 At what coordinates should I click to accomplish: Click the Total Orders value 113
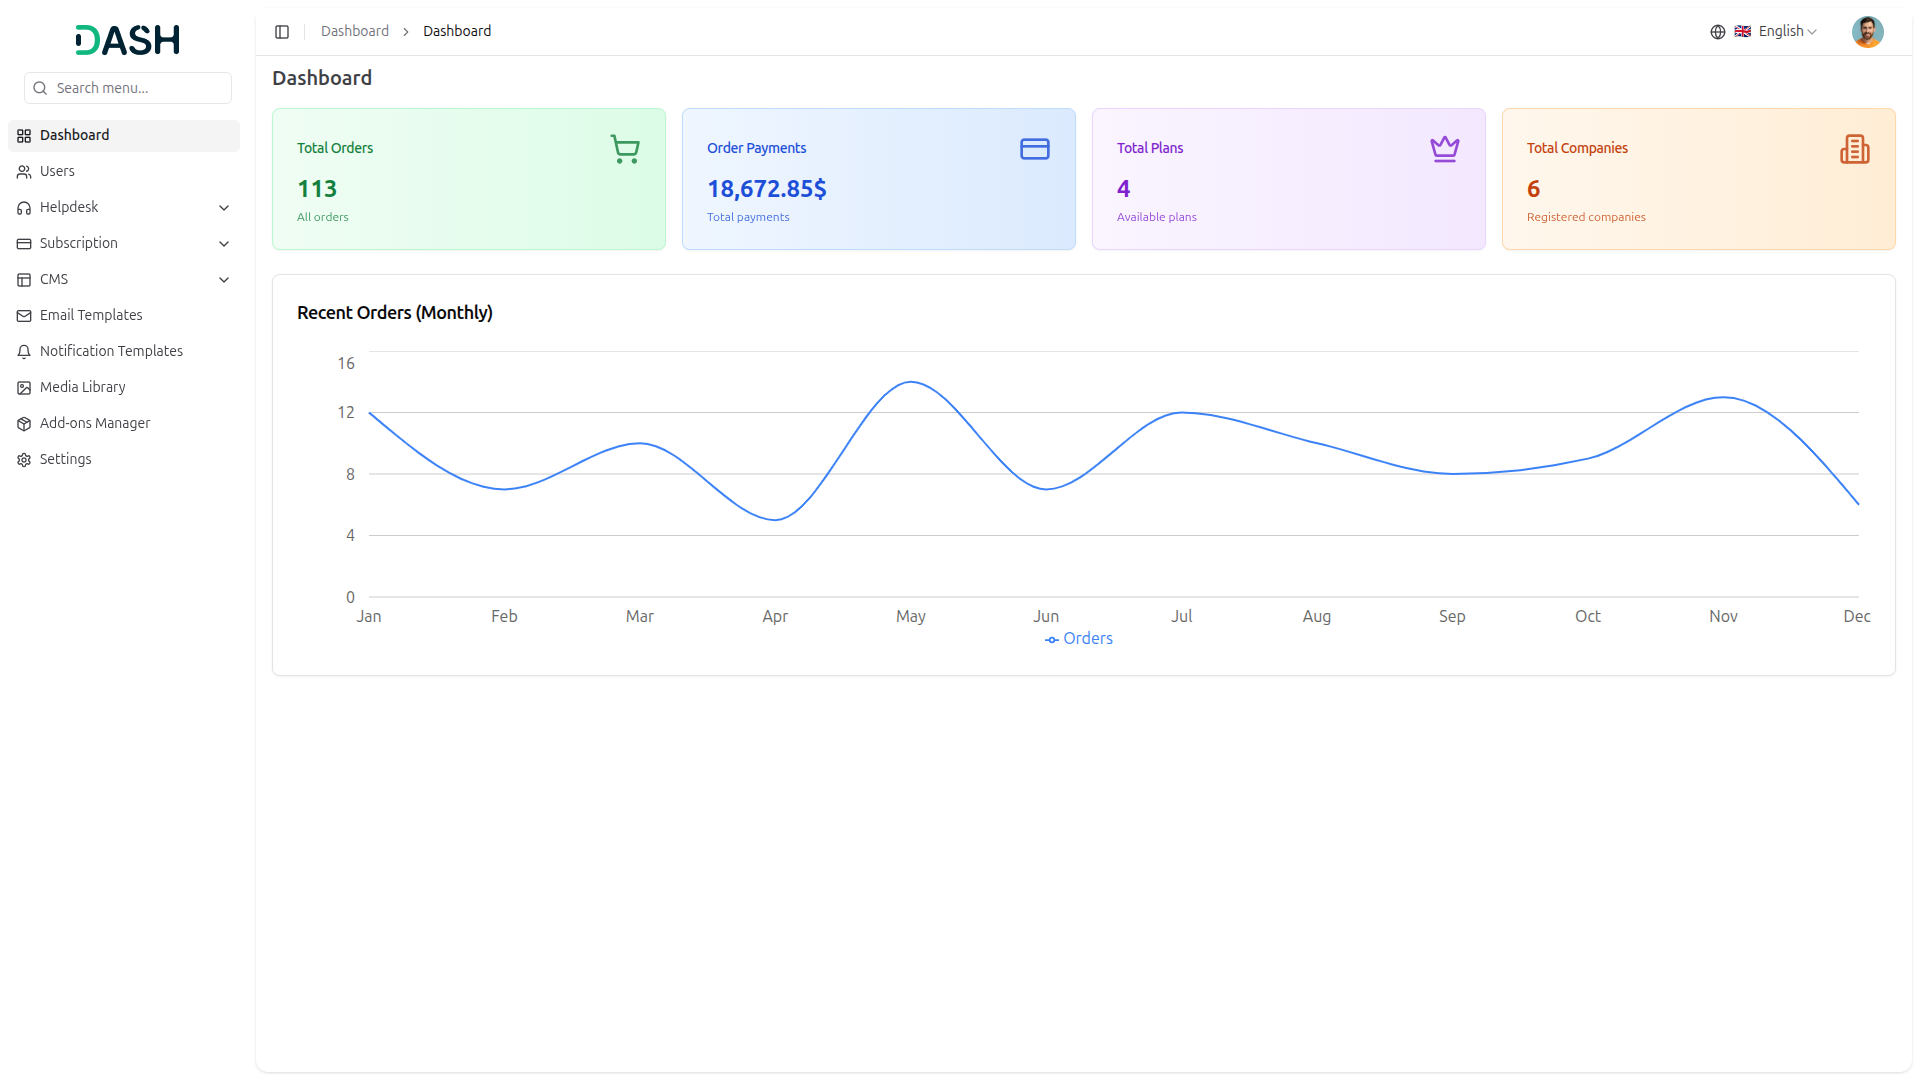click(317, 189)
